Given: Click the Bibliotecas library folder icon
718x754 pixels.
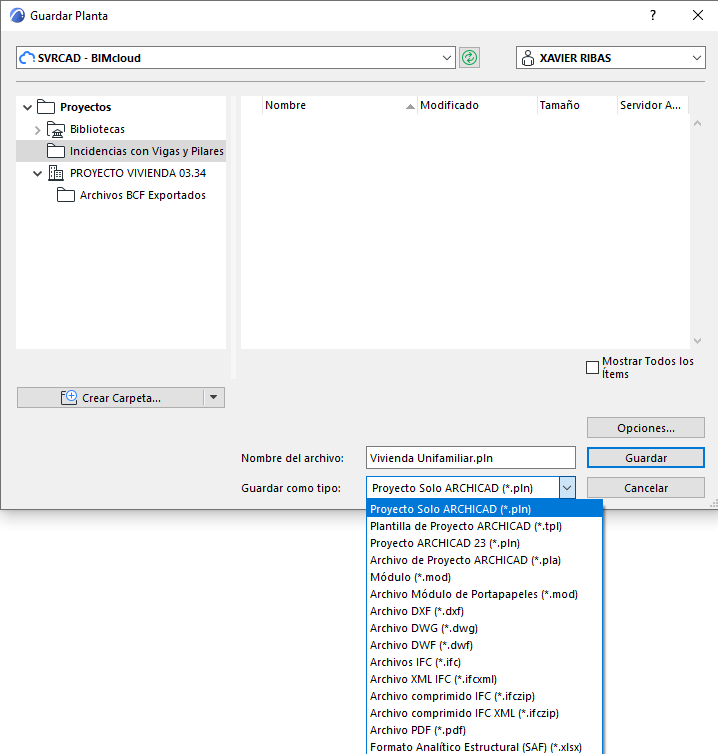Looking at the screenshot, I should click(x=56, y=129).
